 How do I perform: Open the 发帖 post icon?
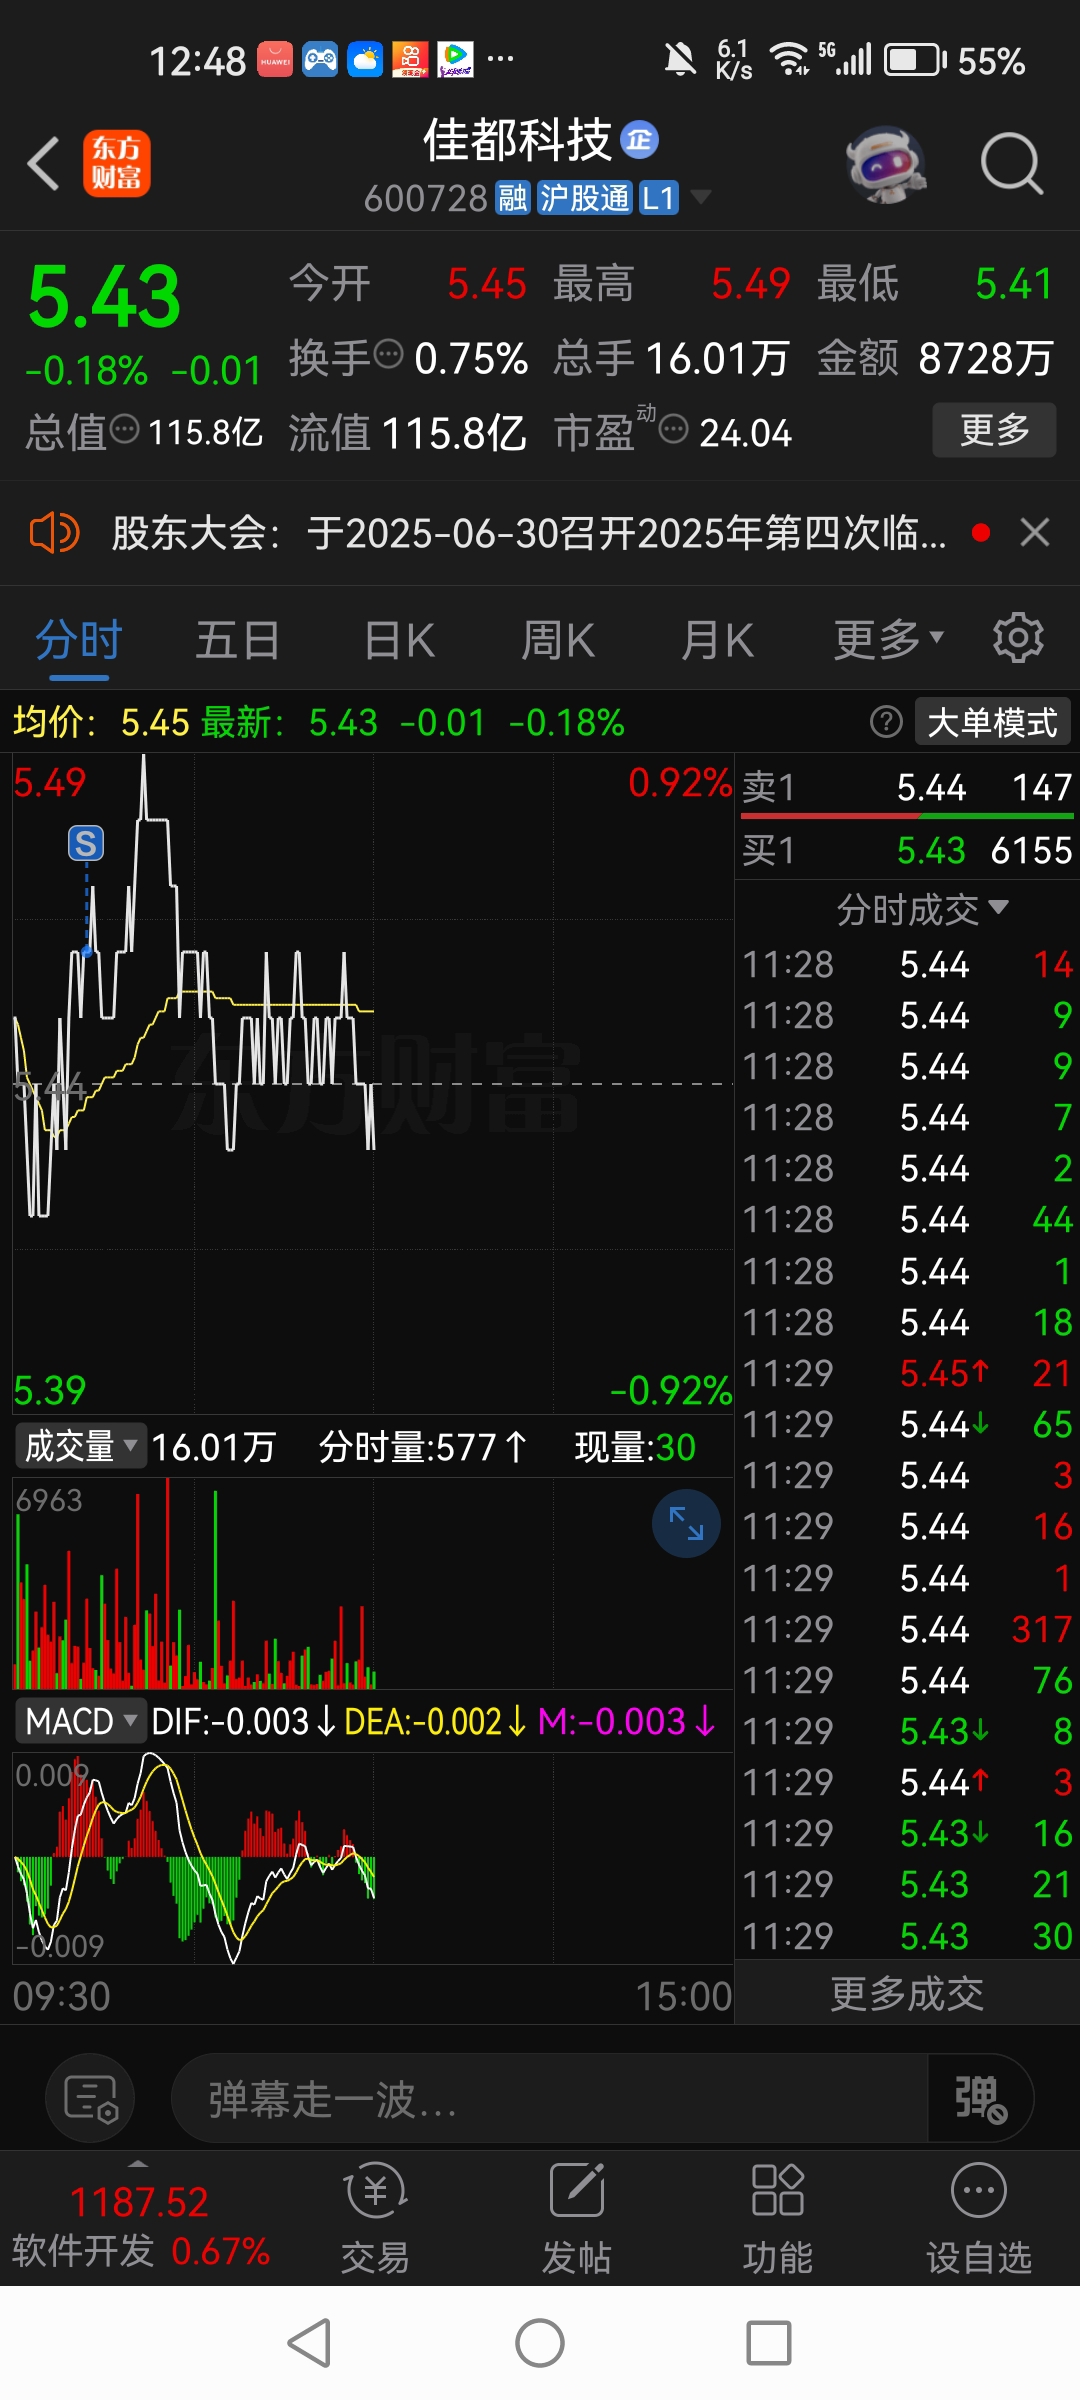pos(577,2216)
